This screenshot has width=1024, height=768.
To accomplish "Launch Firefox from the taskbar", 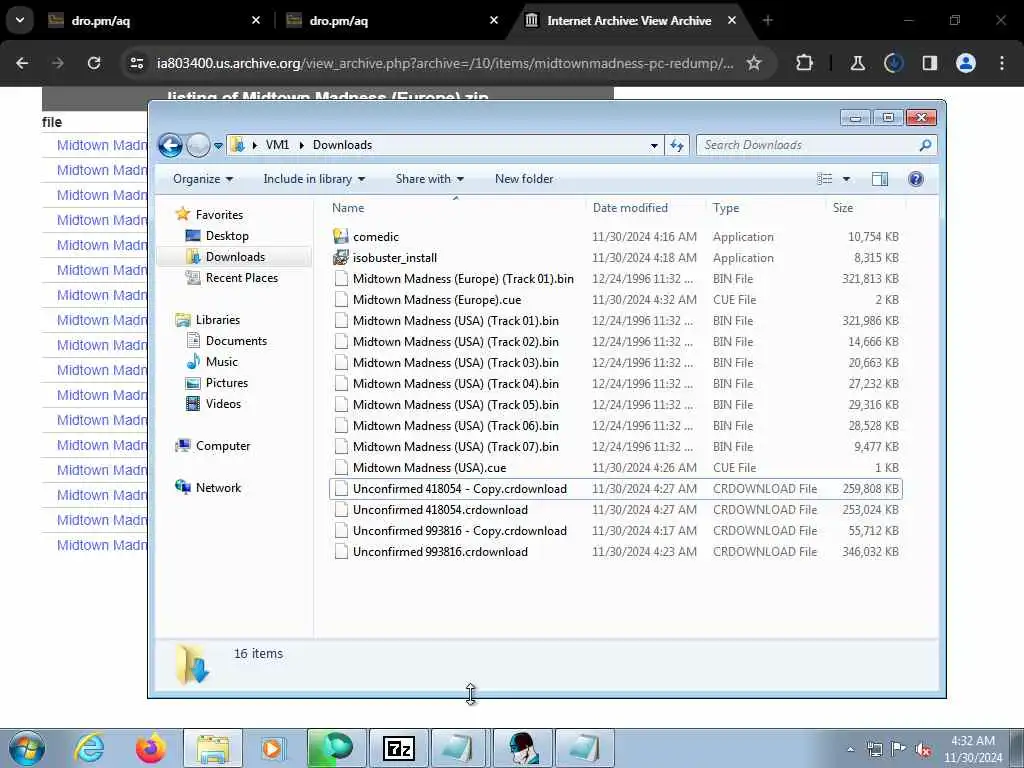I will (151, 748).
